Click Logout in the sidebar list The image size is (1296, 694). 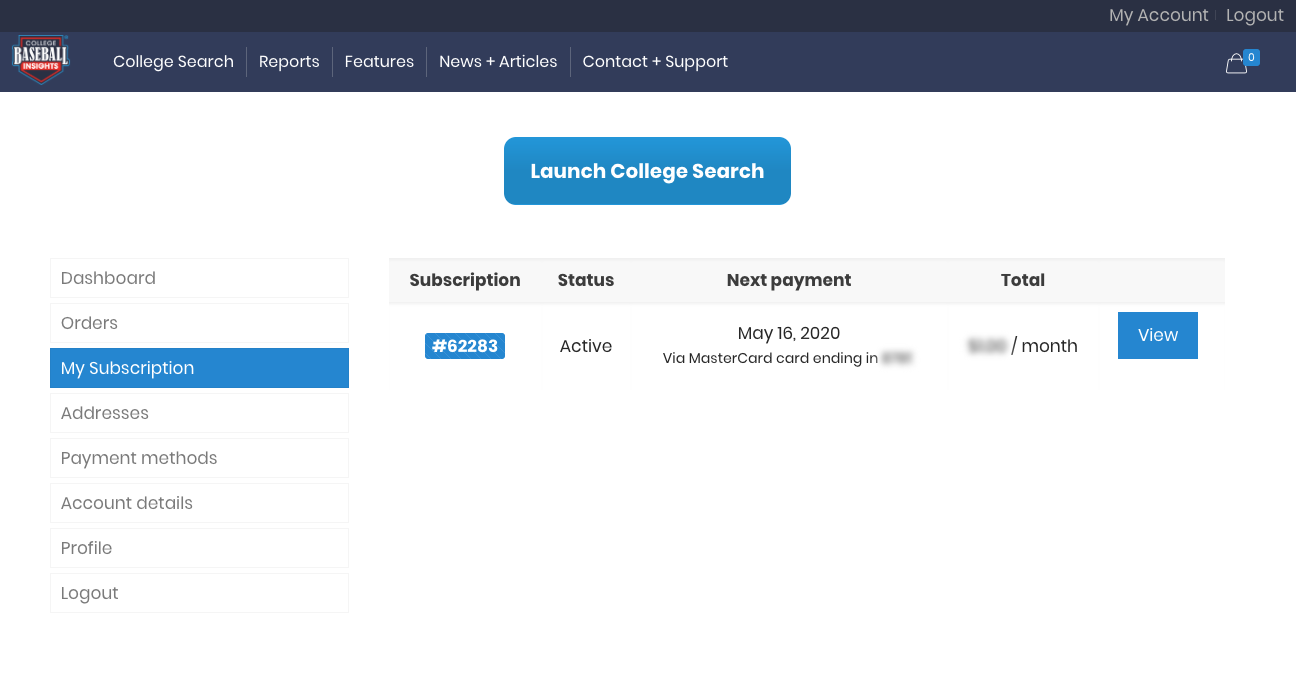199,593
